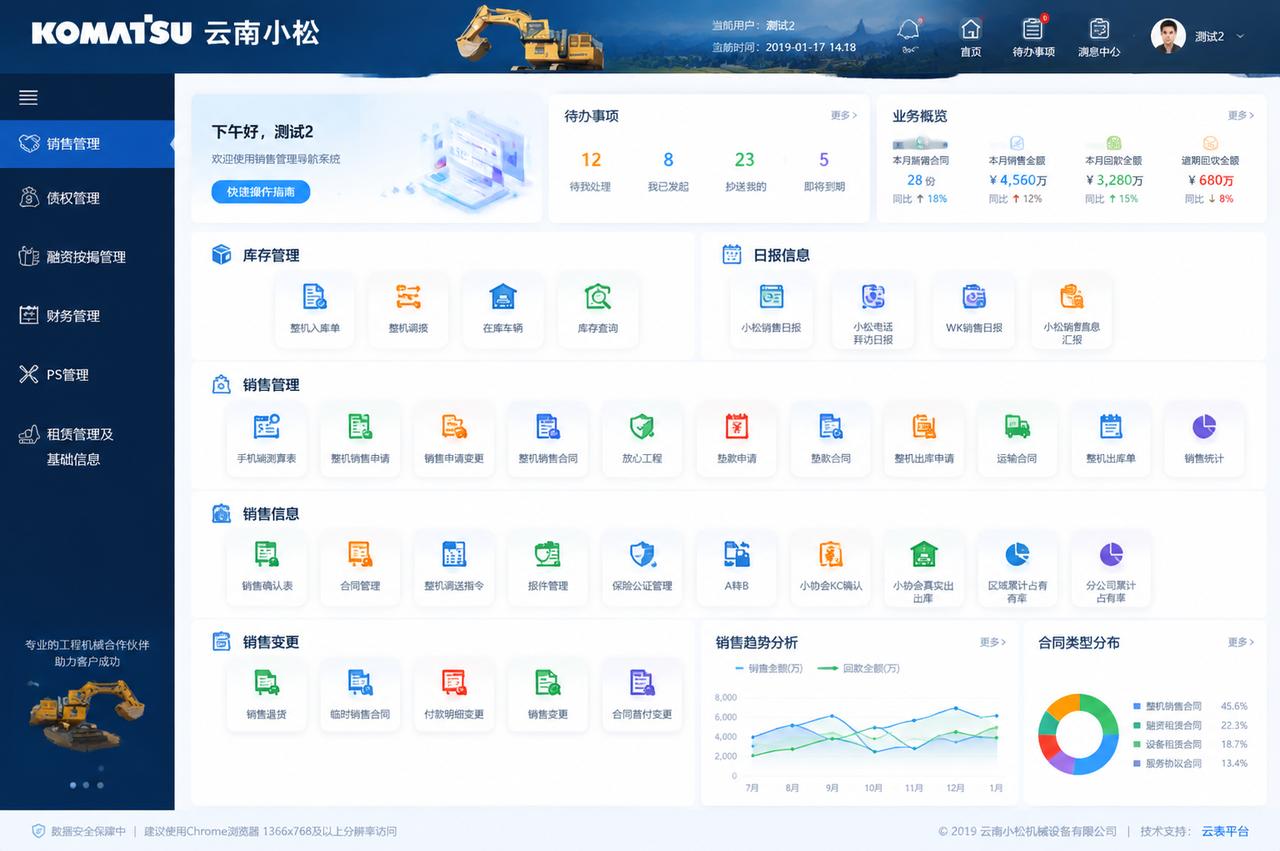Open 小协会真实出库 icon
The width and height of the screenshot is (1280, 851).
click(x=923, y=554)
